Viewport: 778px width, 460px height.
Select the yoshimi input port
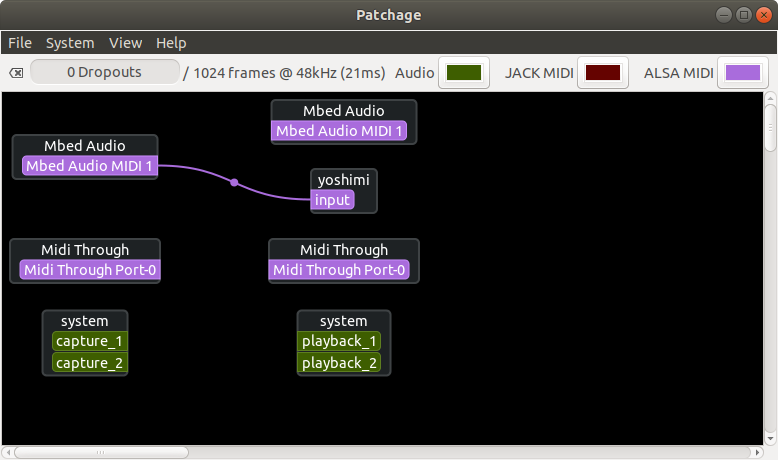click(x=332, y=200)
